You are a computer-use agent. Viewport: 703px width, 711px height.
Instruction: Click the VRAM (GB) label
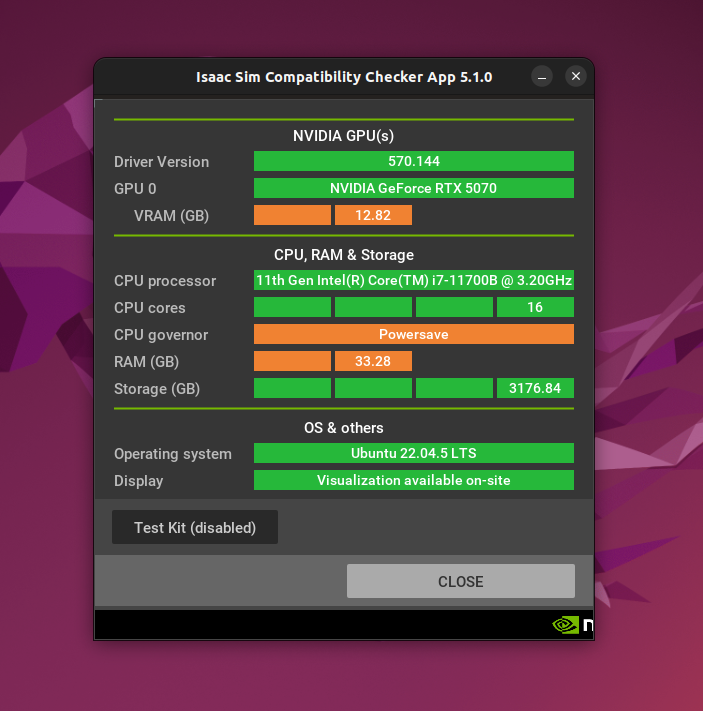171,216
